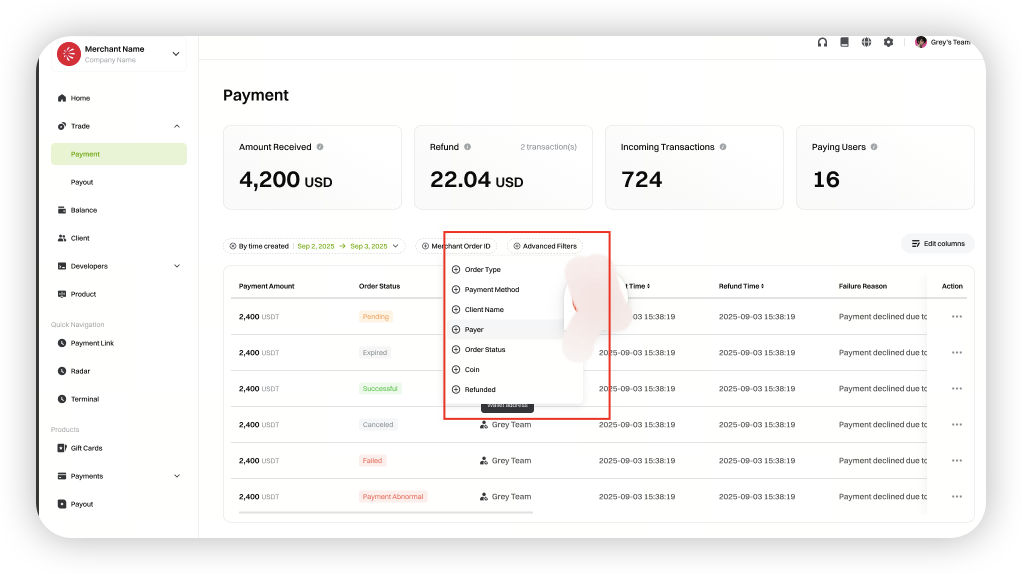Click the globe language icon

866,42
